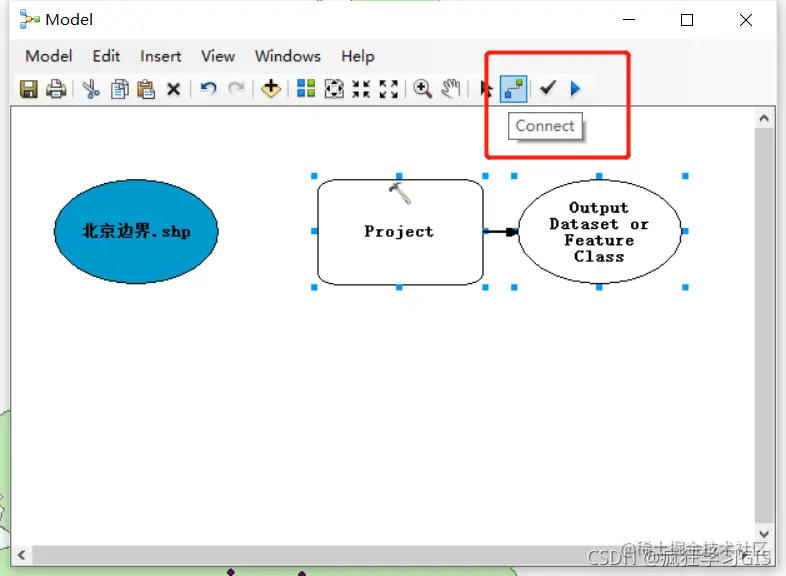
Task: Open the View menu
Action: (218, 56)
